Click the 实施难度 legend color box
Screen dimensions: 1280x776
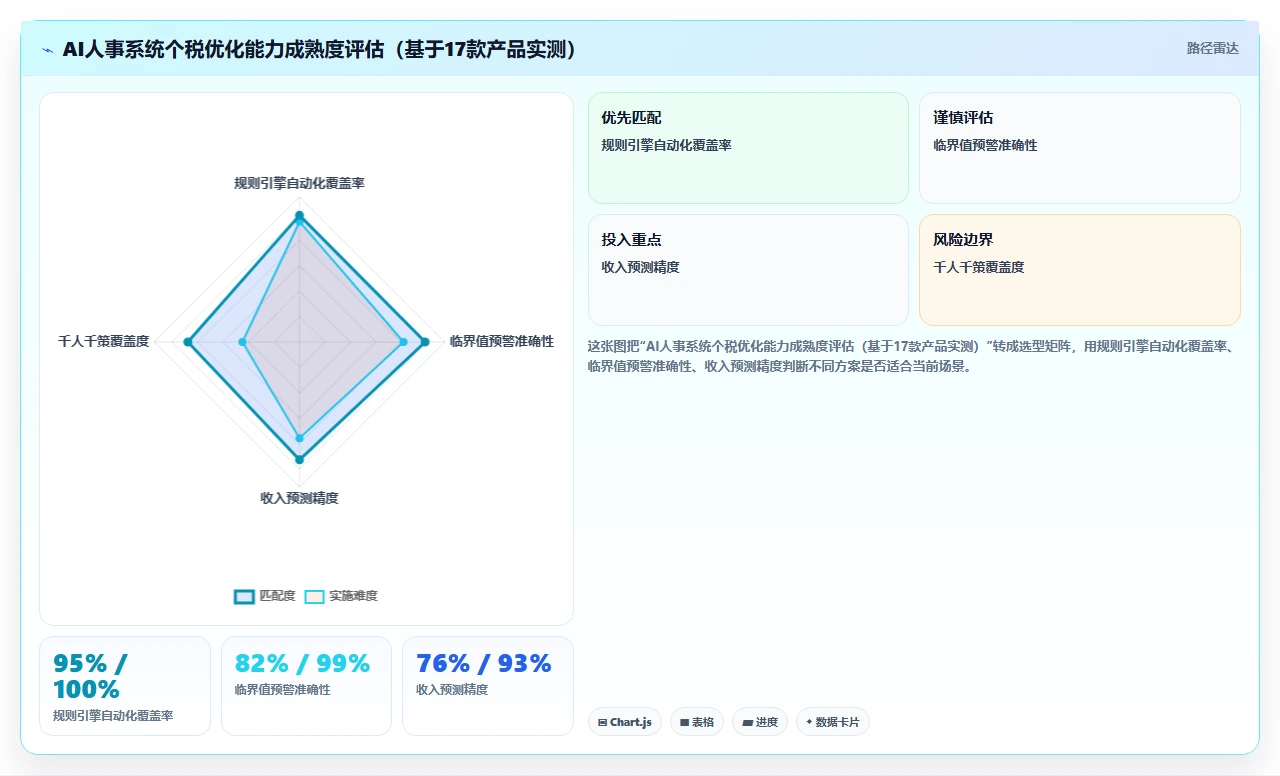[314, 596]
